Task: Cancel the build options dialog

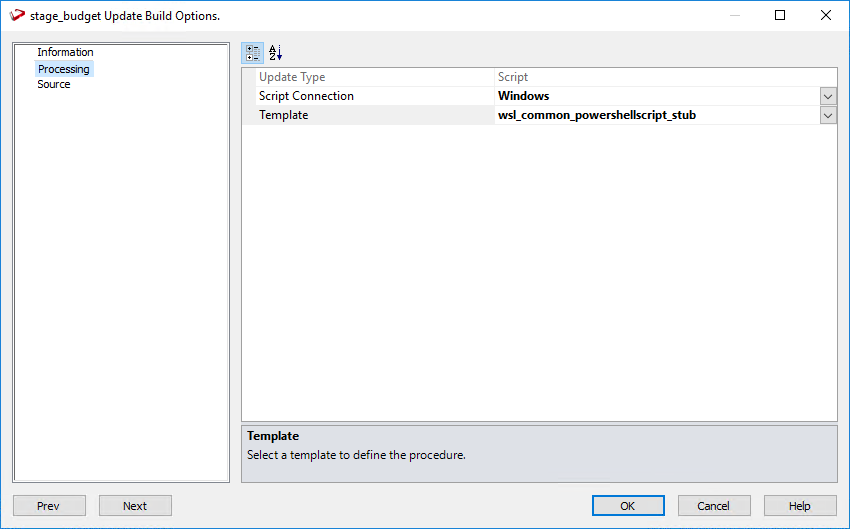Action: pyautogui.click(x=714, y=506)
